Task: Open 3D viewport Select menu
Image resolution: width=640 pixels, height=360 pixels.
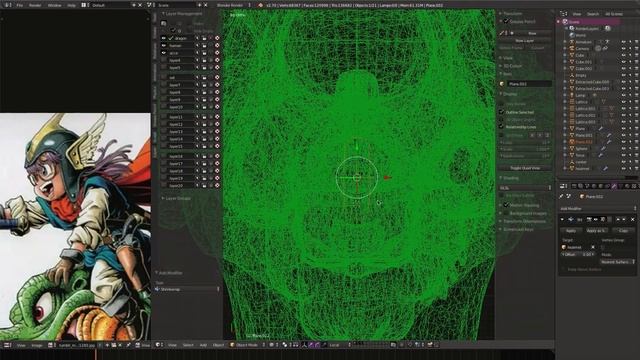Action: click(x=188, y=345)
